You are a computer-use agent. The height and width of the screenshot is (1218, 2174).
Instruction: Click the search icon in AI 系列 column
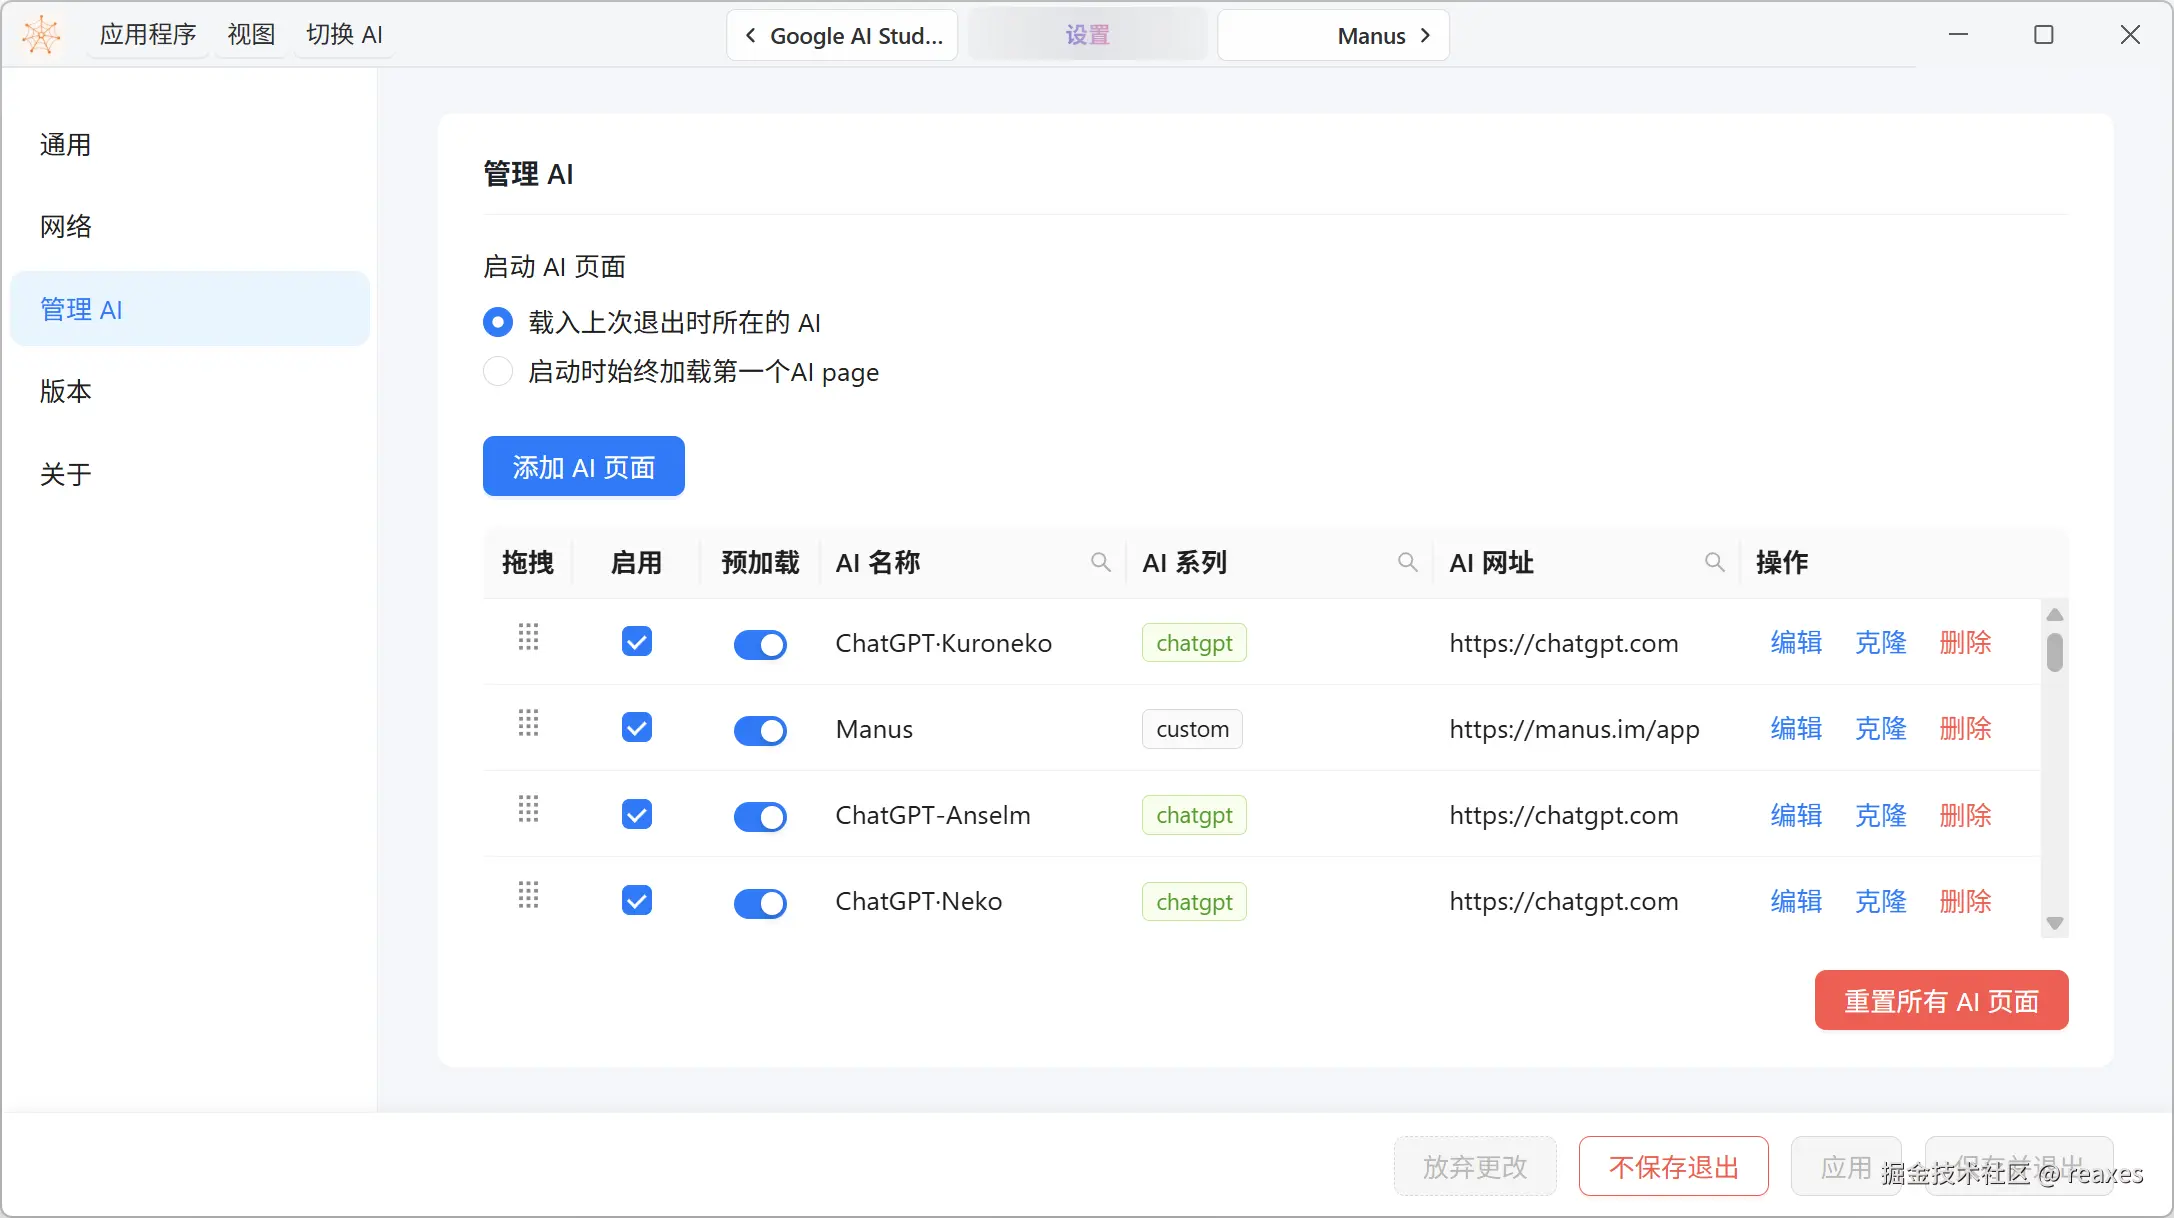pos(1407,562)
